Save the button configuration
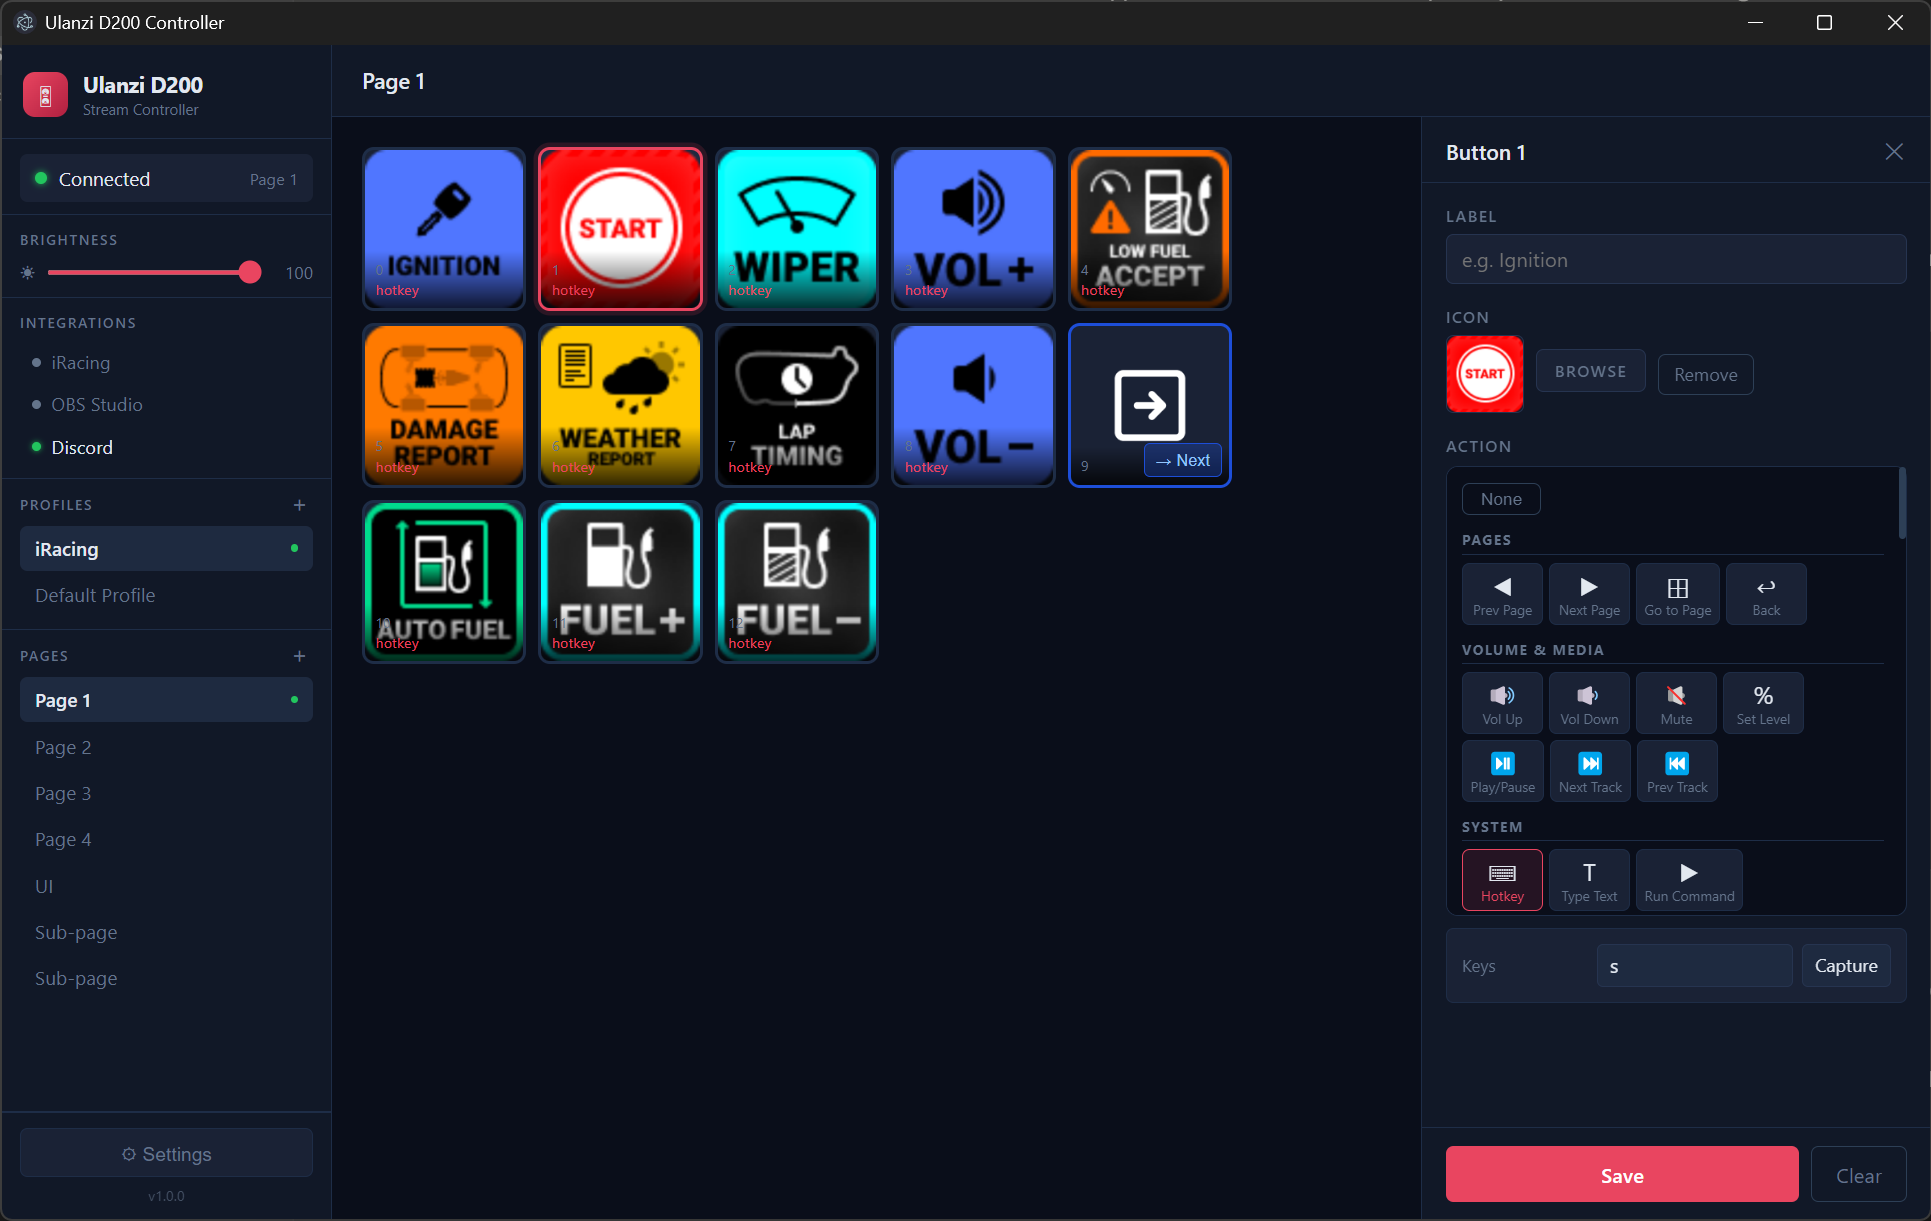 point(1622,1175)
